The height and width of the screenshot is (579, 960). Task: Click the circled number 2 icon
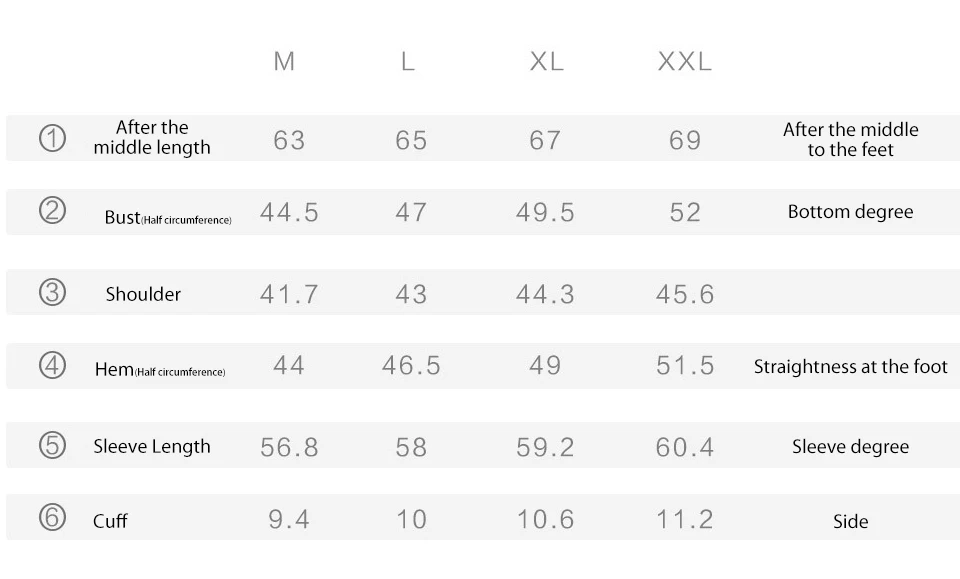[52, 210]
